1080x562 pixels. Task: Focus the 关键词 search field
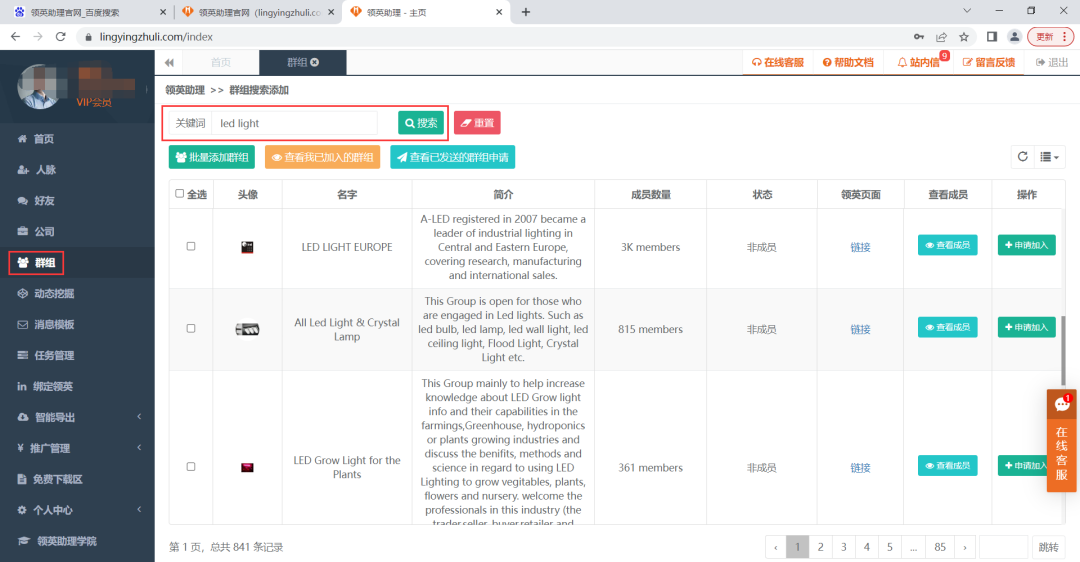click(295, 123)
